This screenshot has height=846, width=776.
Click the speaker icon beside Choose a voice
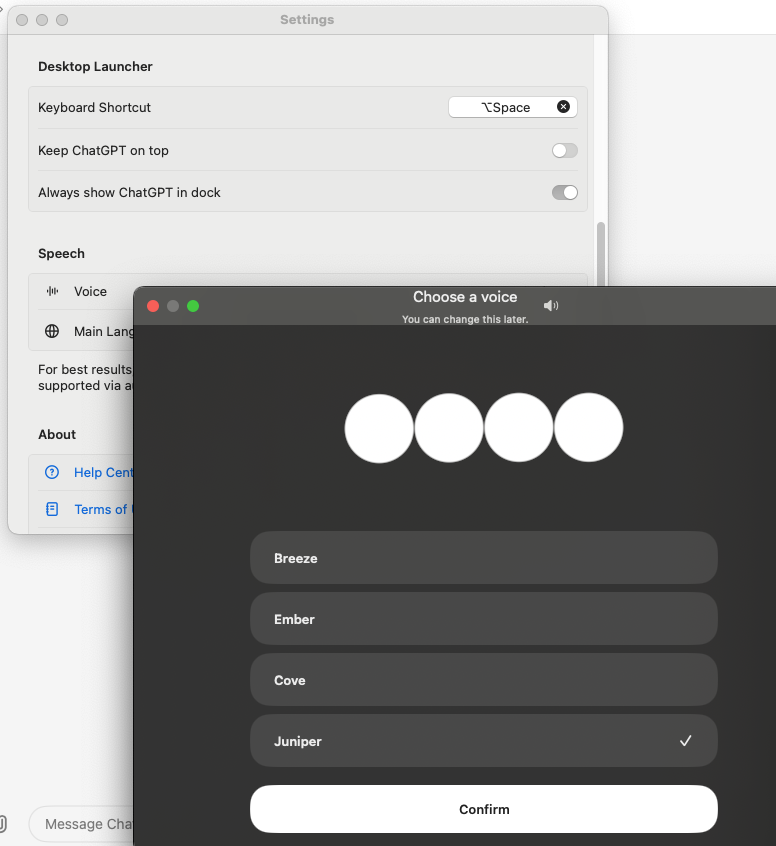tap(550, 306)
